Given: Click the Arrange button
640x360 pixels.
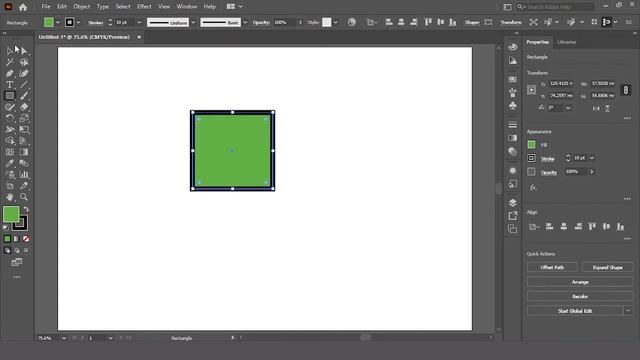Looking at the screenshot, I should [580, 282].
